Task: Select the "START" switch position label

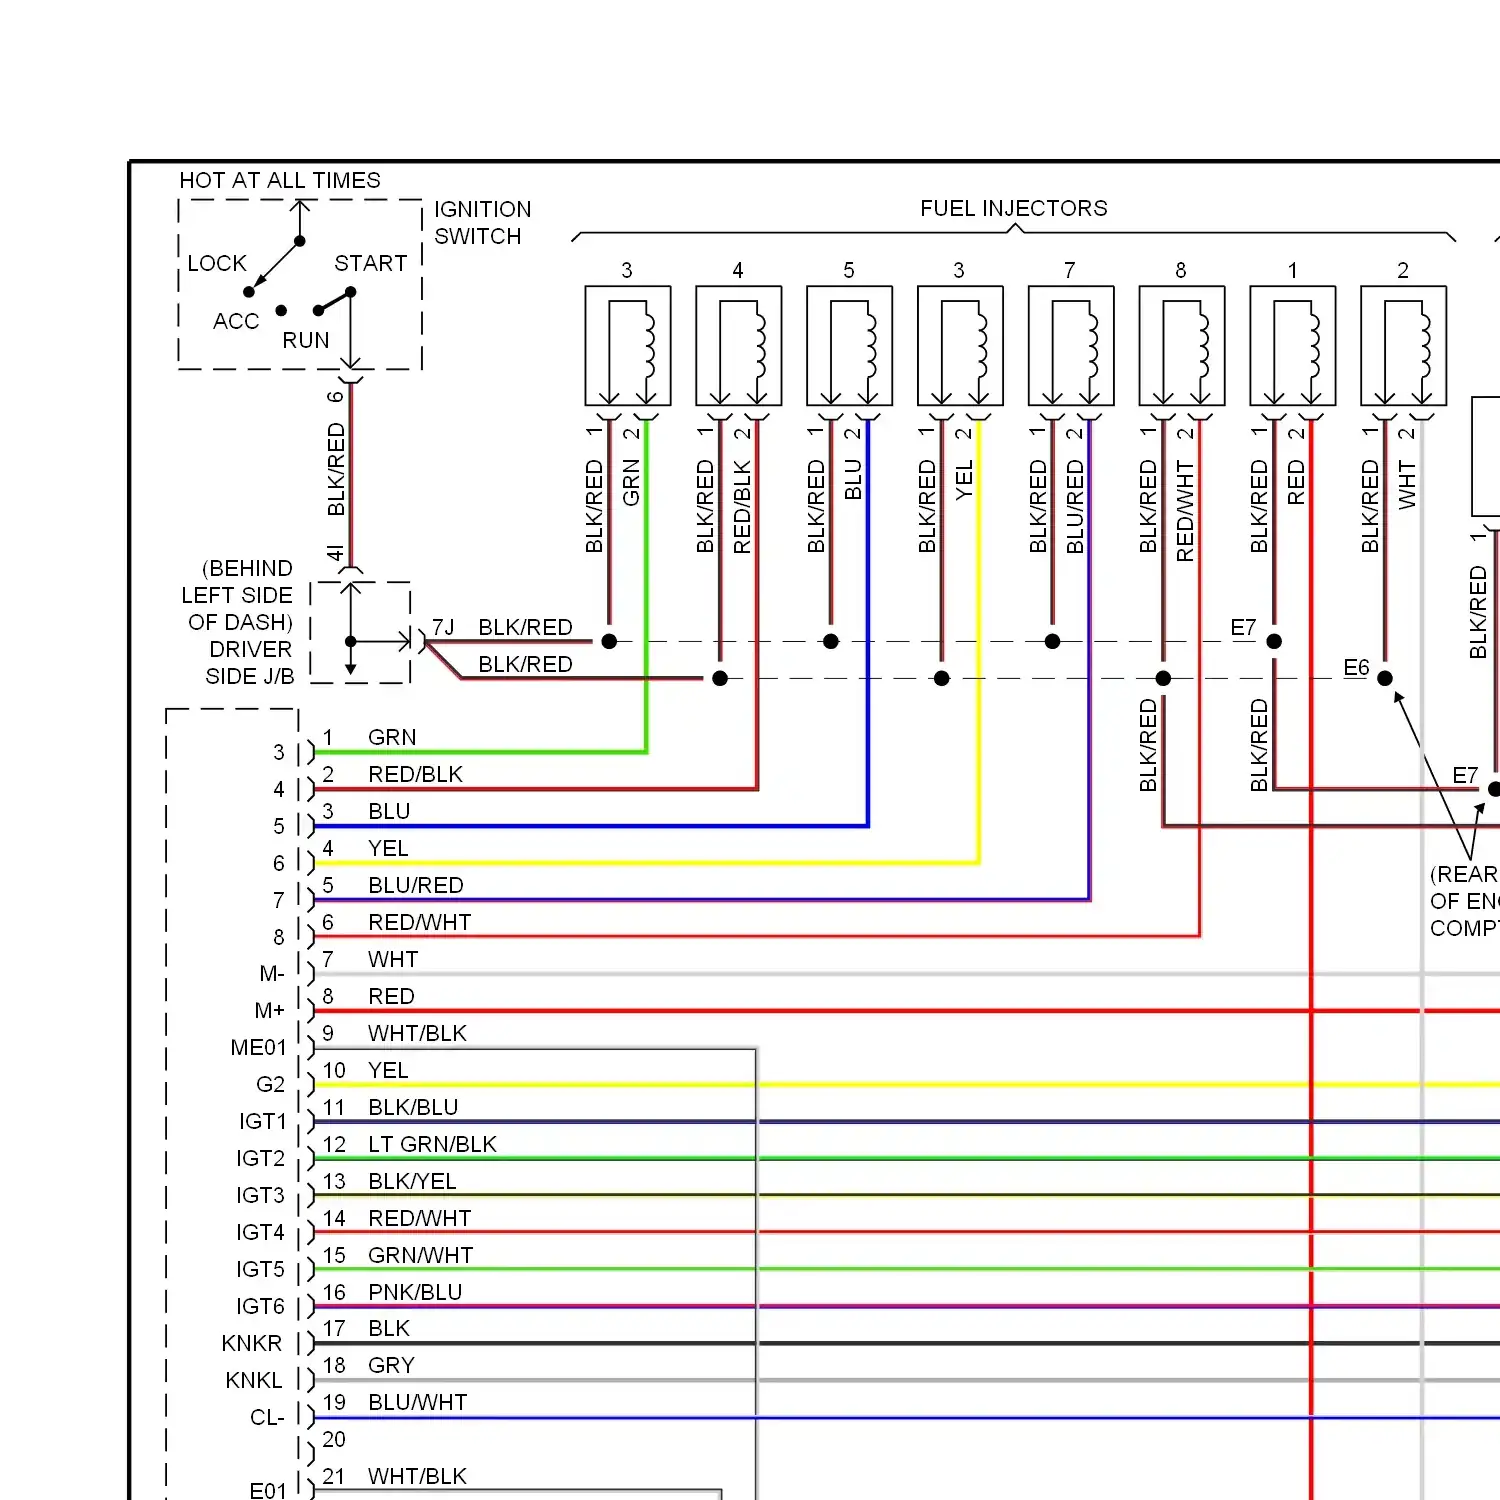Action: coord(371,263)
